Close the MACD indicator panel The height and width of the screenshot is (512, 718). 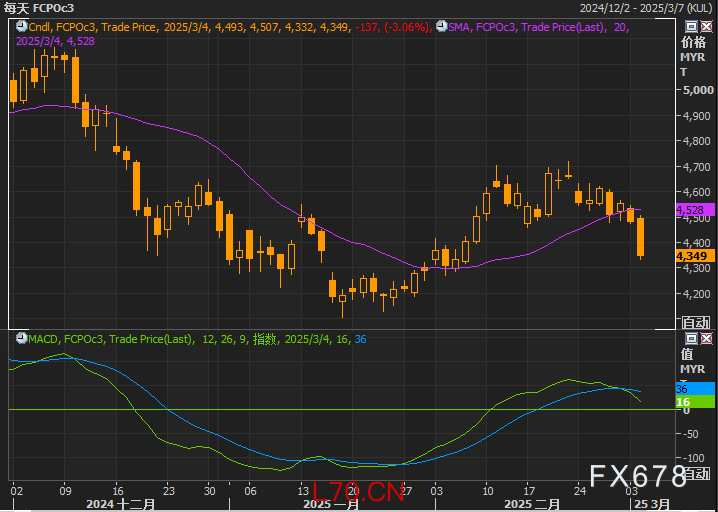(704, 338)
